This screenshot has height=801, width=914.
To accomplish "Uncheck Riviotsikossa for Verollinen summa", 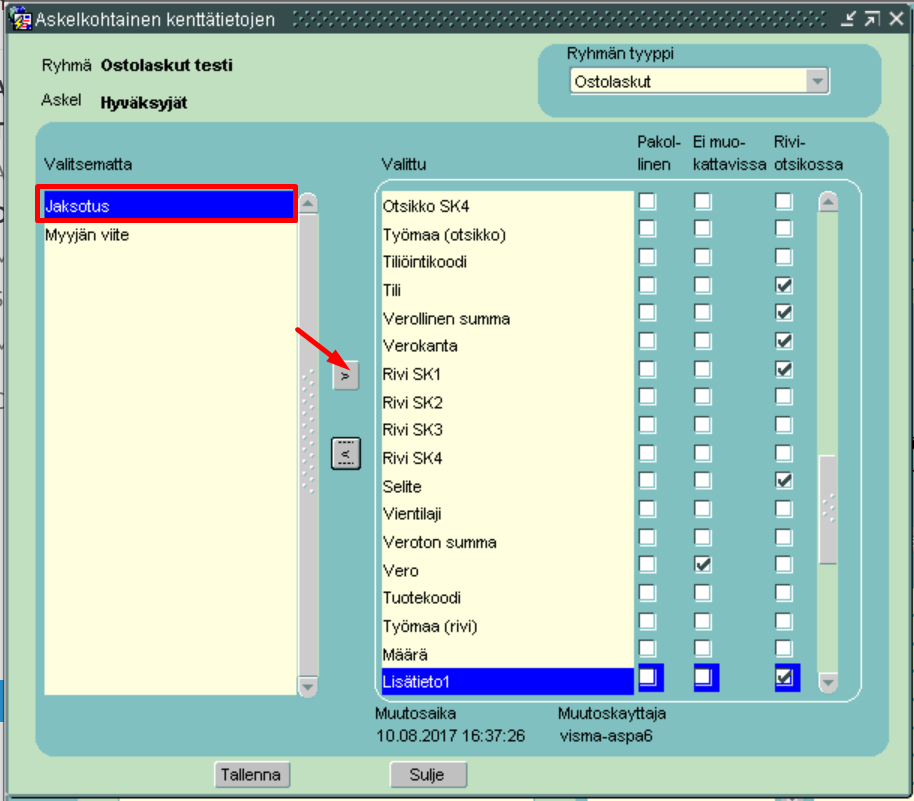I will [x=783, y=312].
